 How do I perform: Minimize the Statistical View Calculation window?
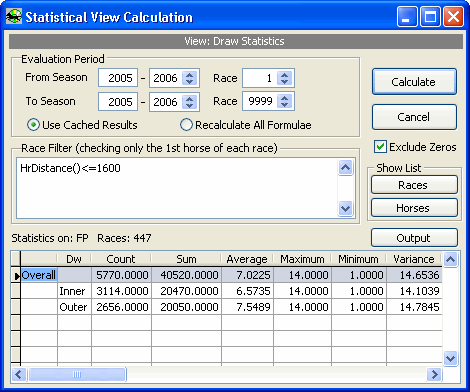click(x=407, y=16)
